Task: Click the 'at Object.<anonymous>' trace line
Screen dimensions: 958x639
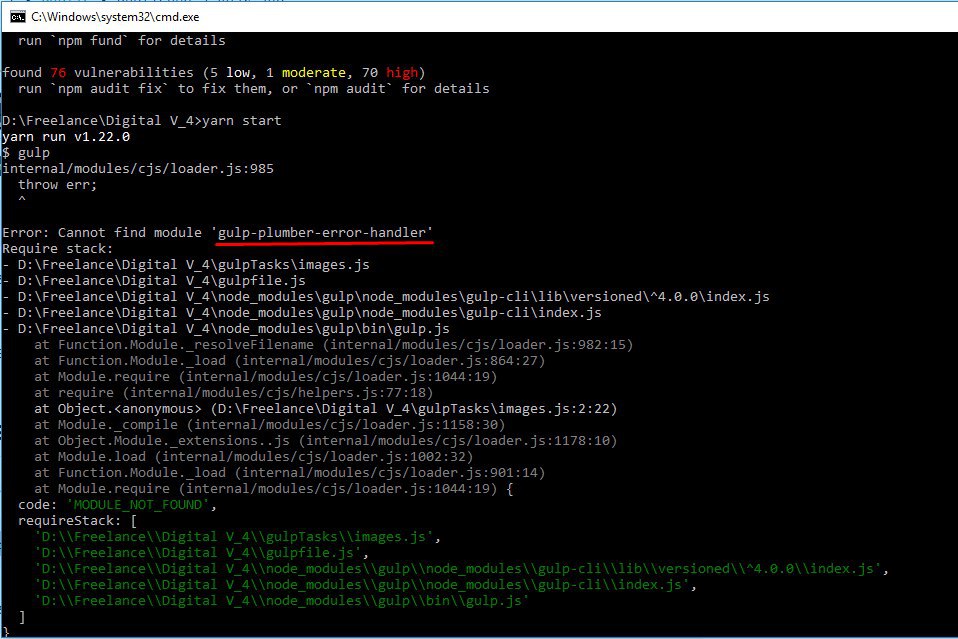Action: tap(326, 409)
